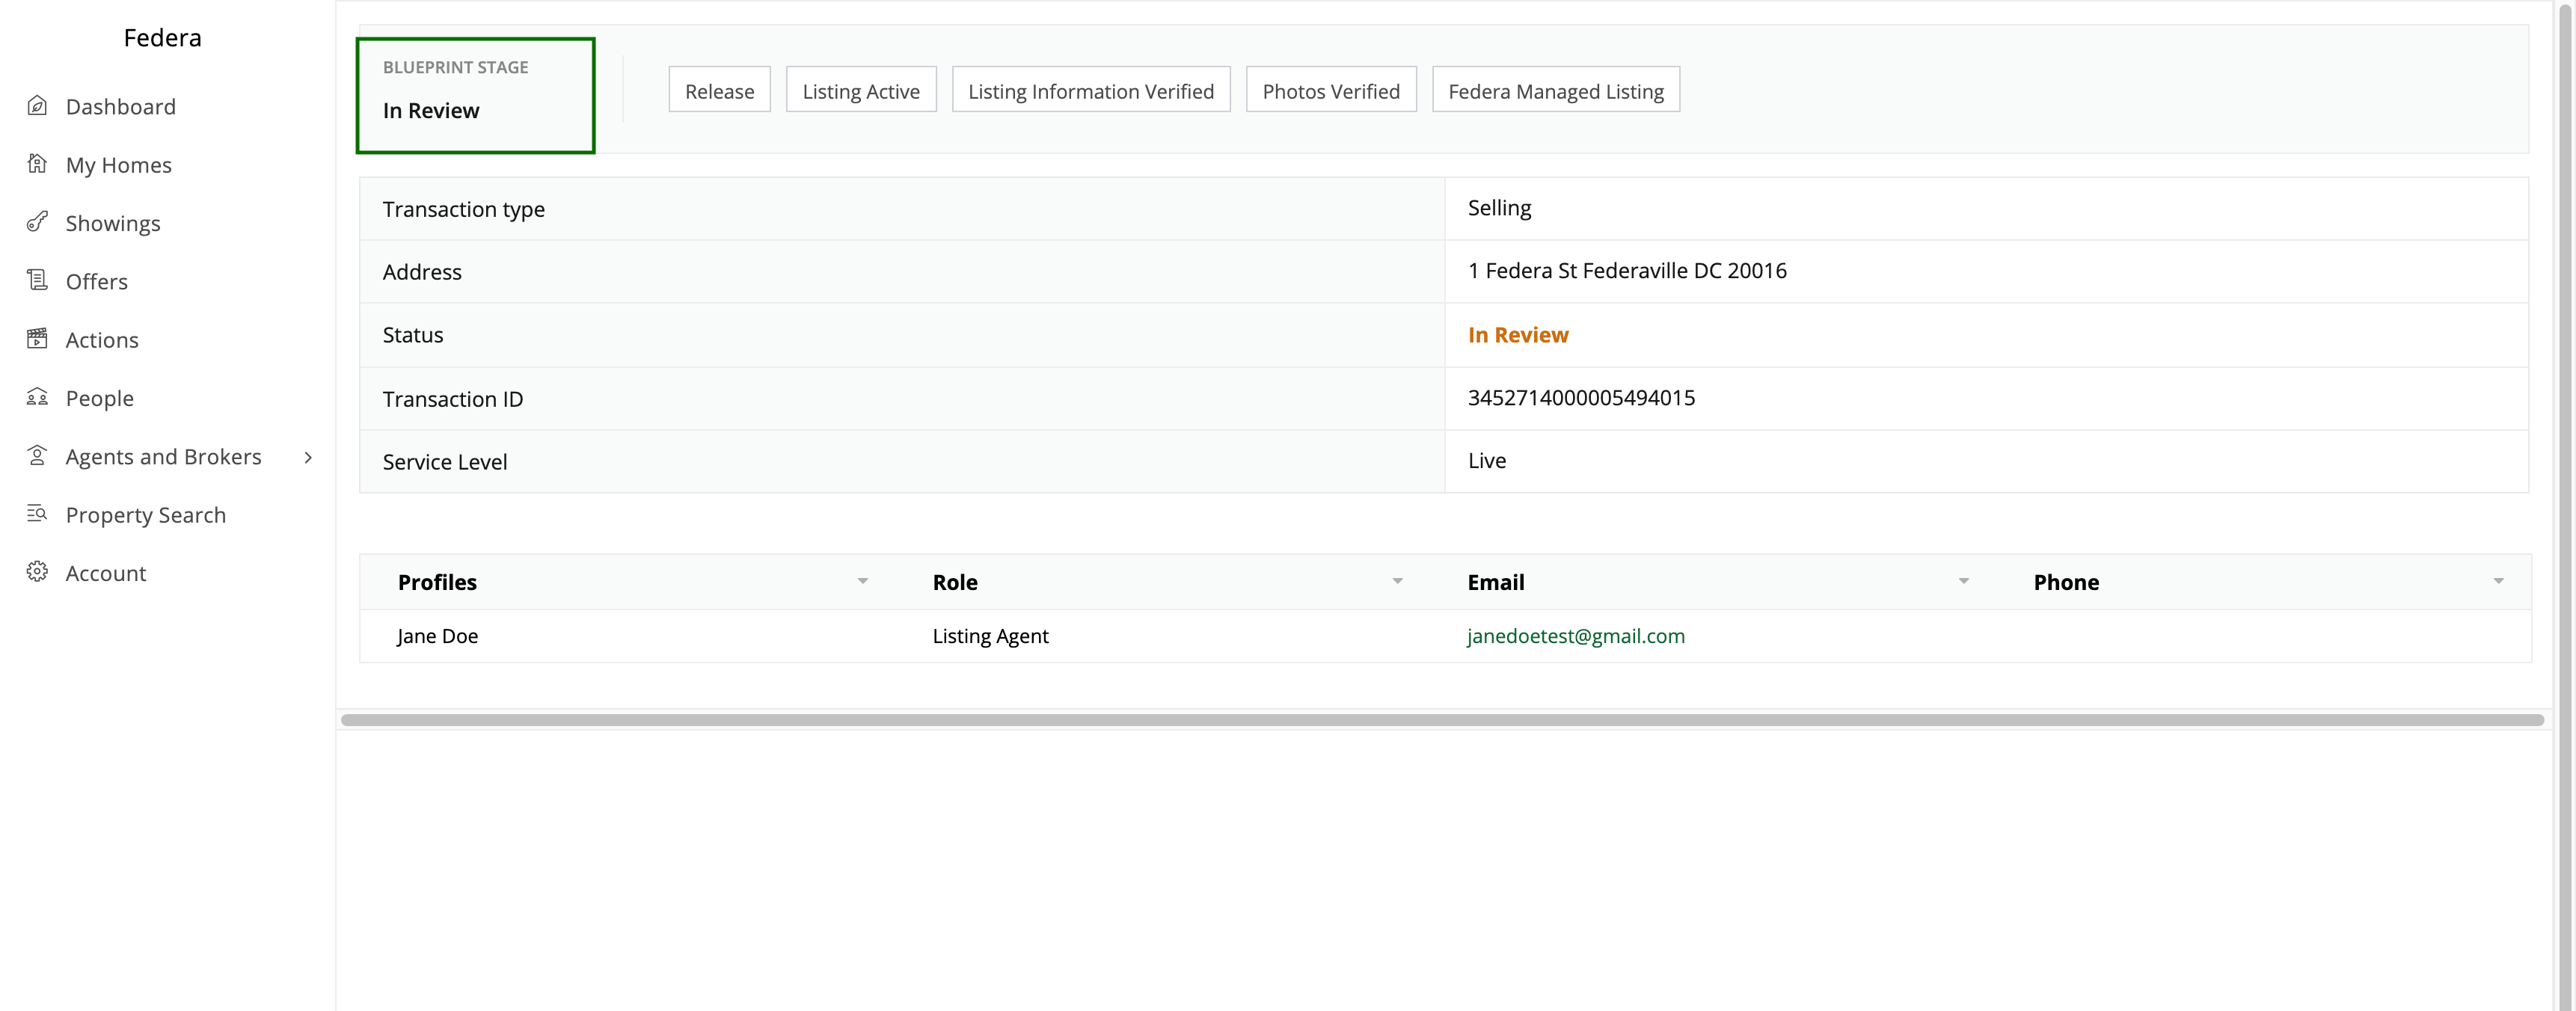Viewport: 2576px width, 1011px height.
Task: Click the Dashboard sidebar icon
Action: (37, 106)
